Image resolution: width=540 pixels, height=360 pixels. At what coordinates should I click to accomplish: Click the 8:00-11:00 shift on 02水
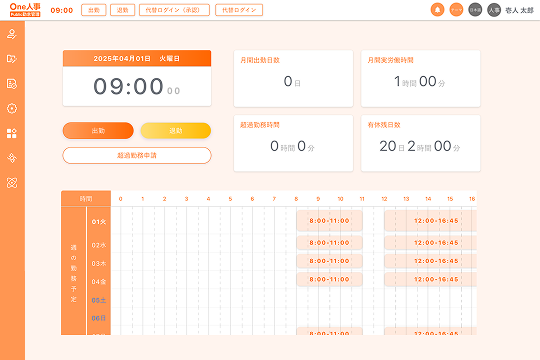coord(329,243)
